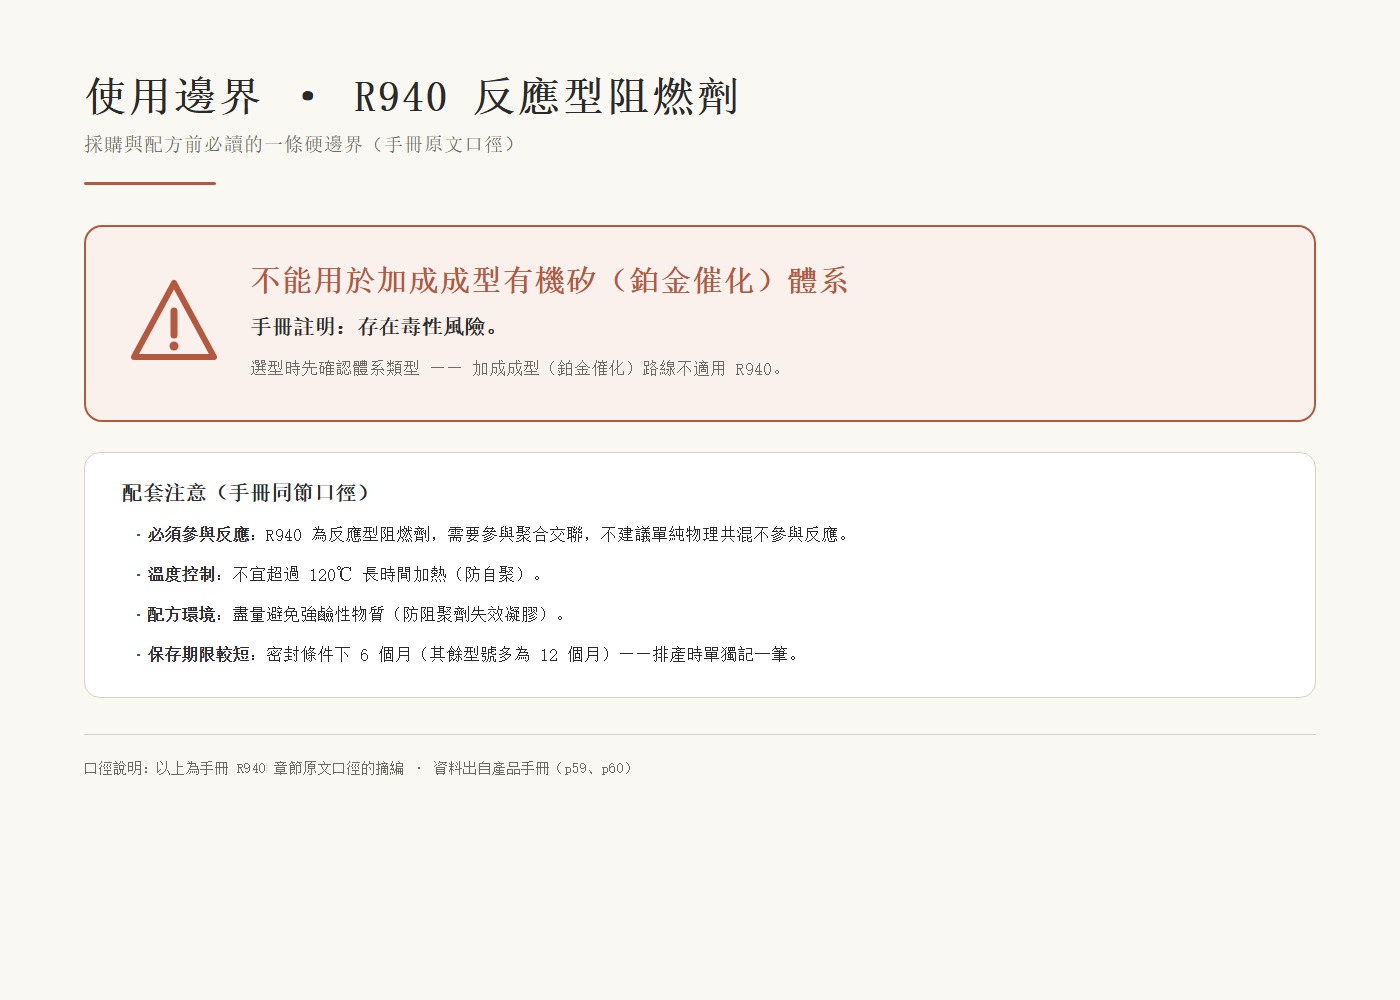Click the note starting with 選型時先確認體系類型
The height and width of the screenshot is (1000, 1400).
[x=516, y=368]
